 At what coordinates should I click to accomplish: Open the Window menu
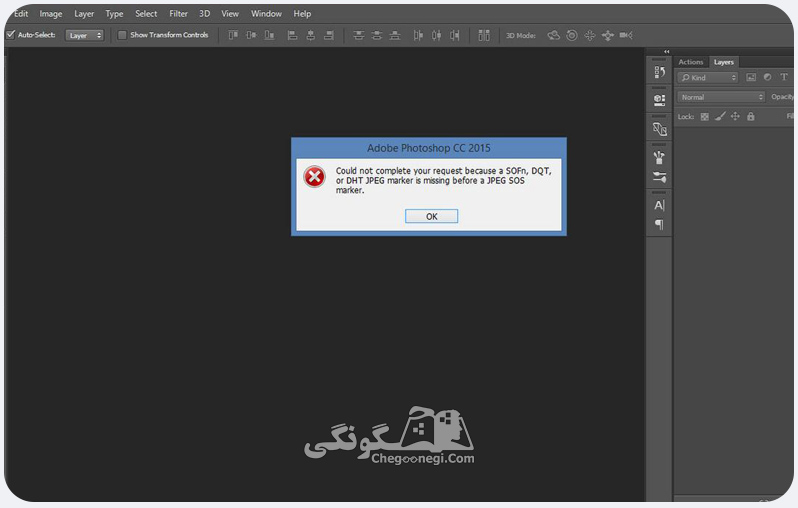(x=266, y=14)
